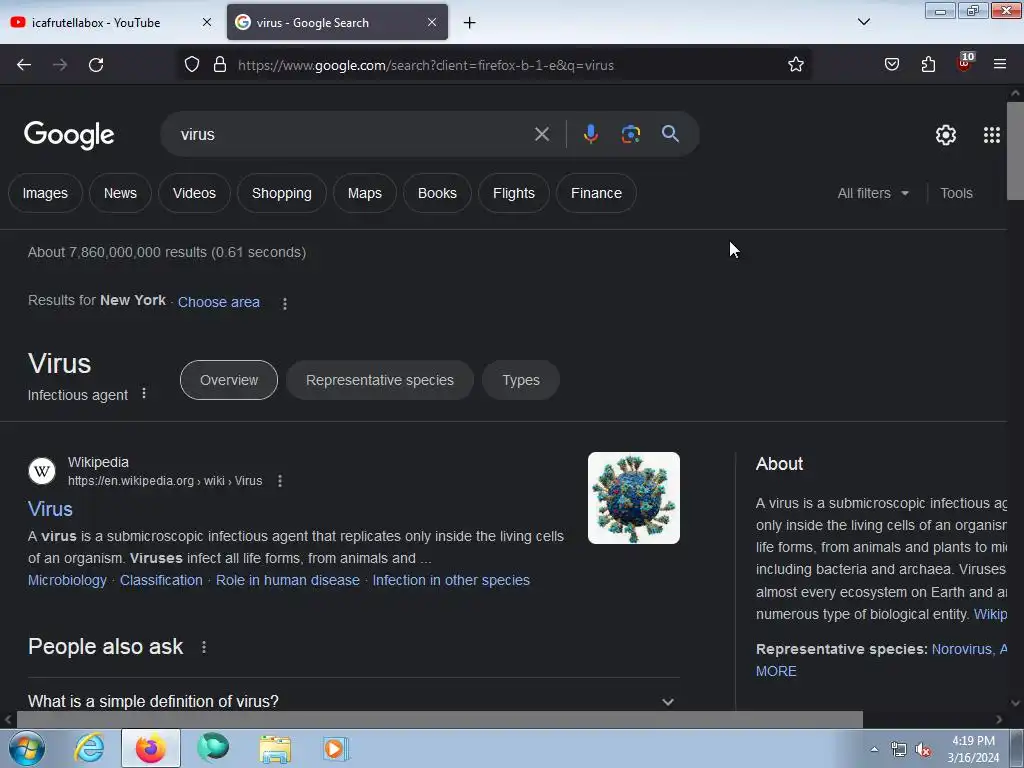1024x768 pixels.
Task: Open Google quick settings gear
Action: pyautogui.click(x=946, y=135)
